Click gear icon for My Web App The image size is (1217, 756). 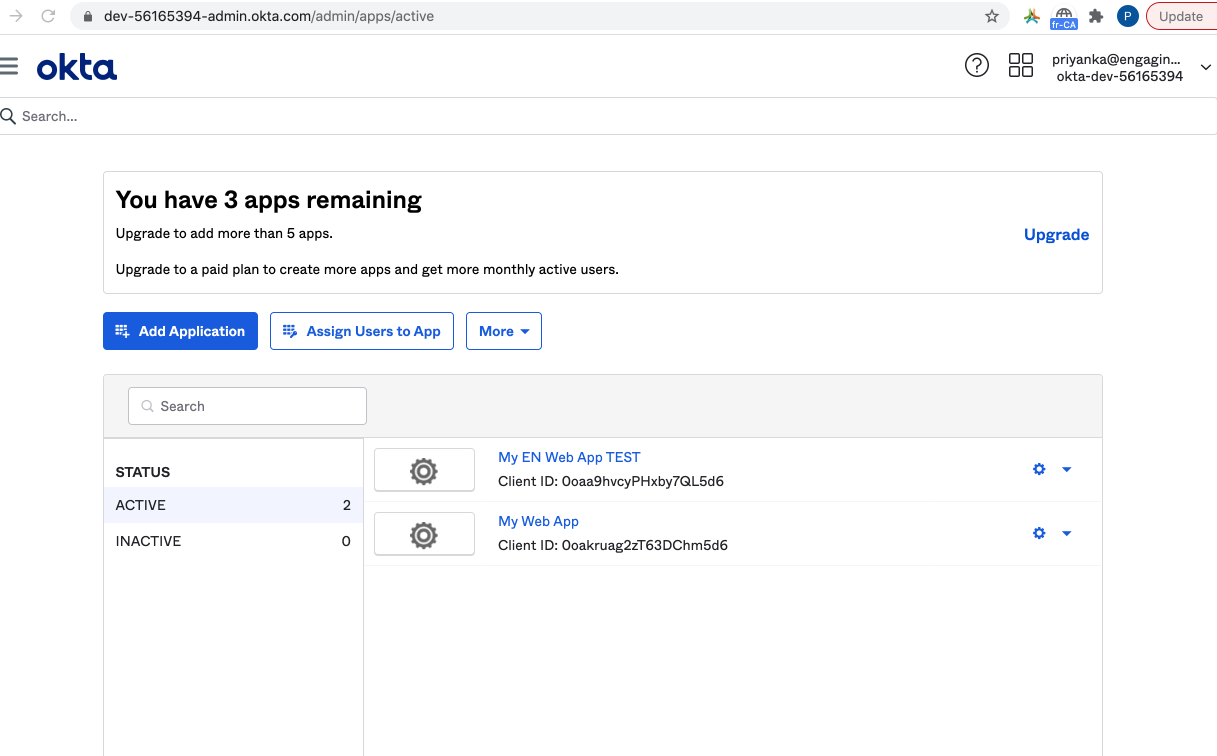[1039, 533]
